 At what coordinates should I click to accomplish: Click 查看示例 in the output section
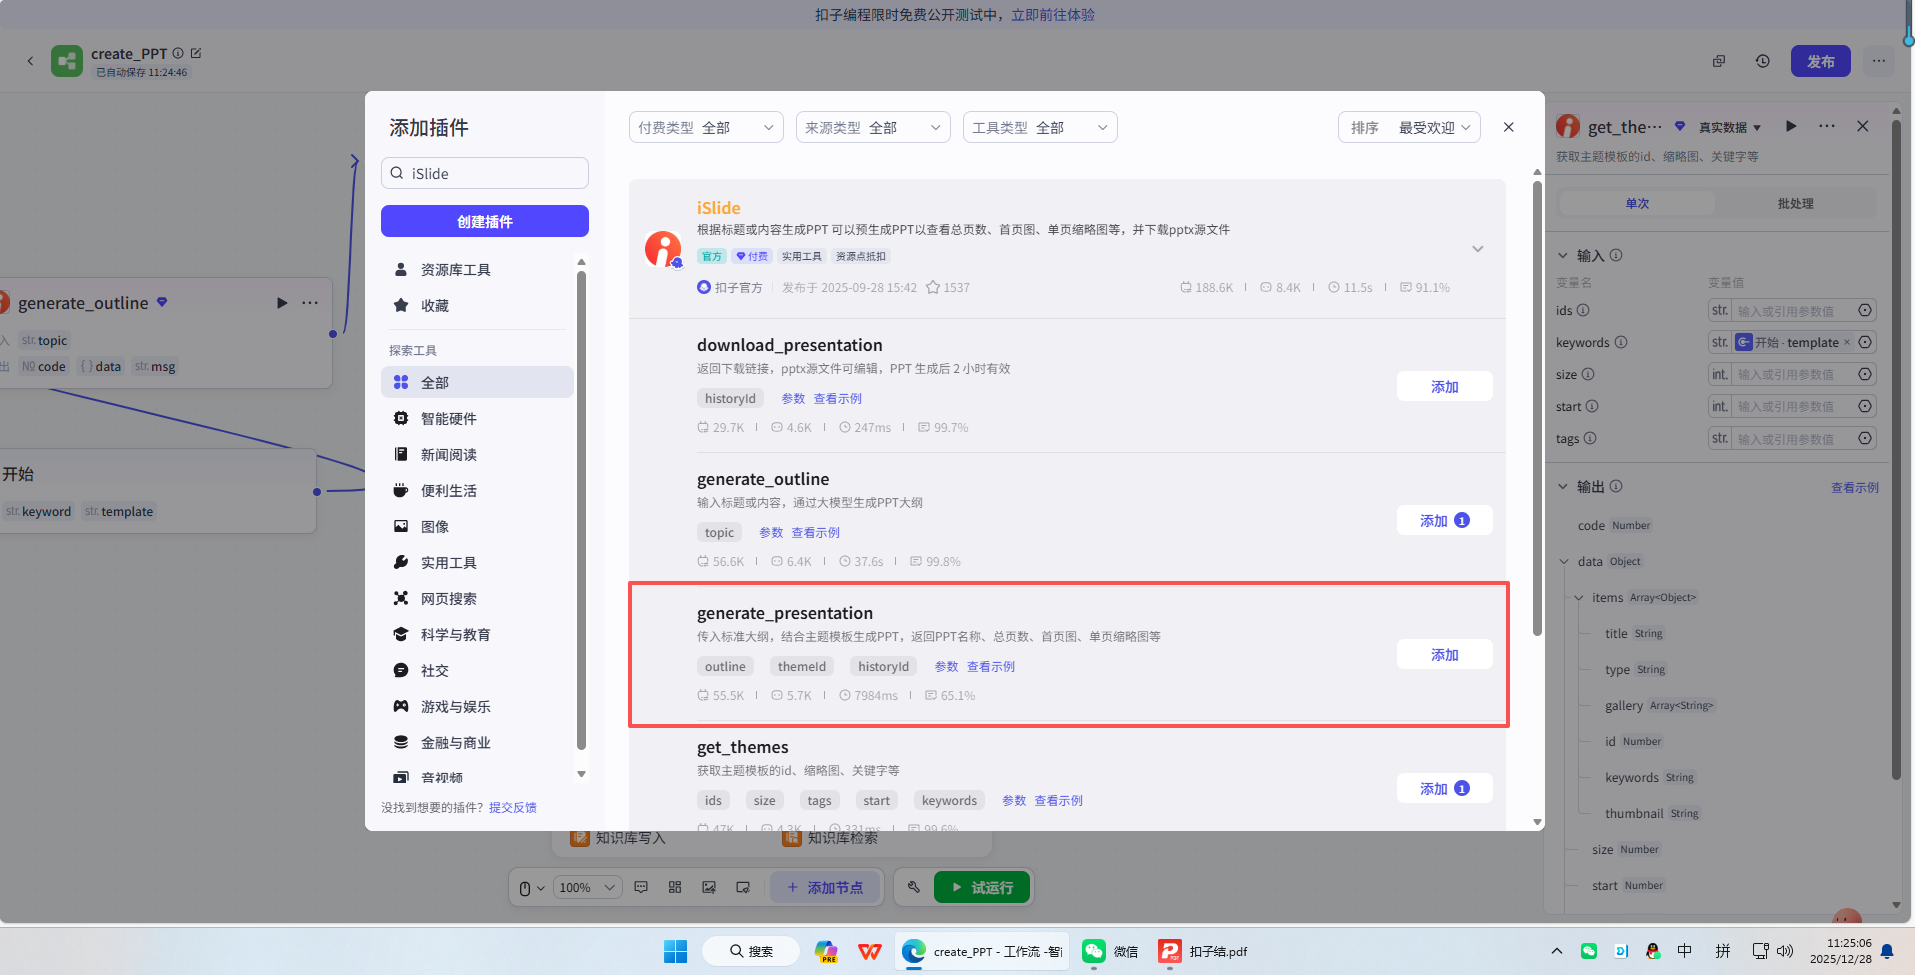pyautogui.click(x=1855, y=487)
